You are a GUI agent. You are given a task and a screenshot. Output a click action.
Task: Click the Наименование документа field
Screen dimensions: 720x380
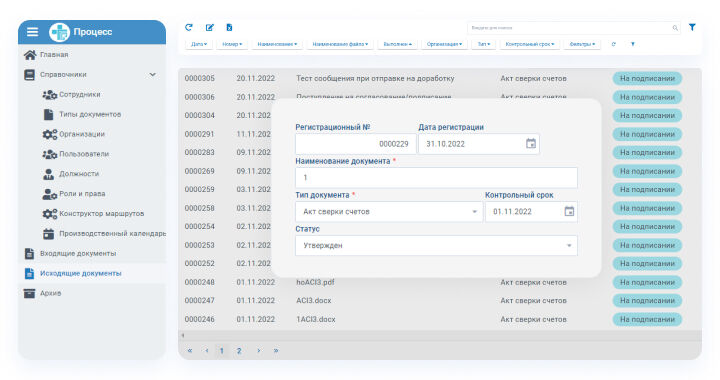coord(436,178)
